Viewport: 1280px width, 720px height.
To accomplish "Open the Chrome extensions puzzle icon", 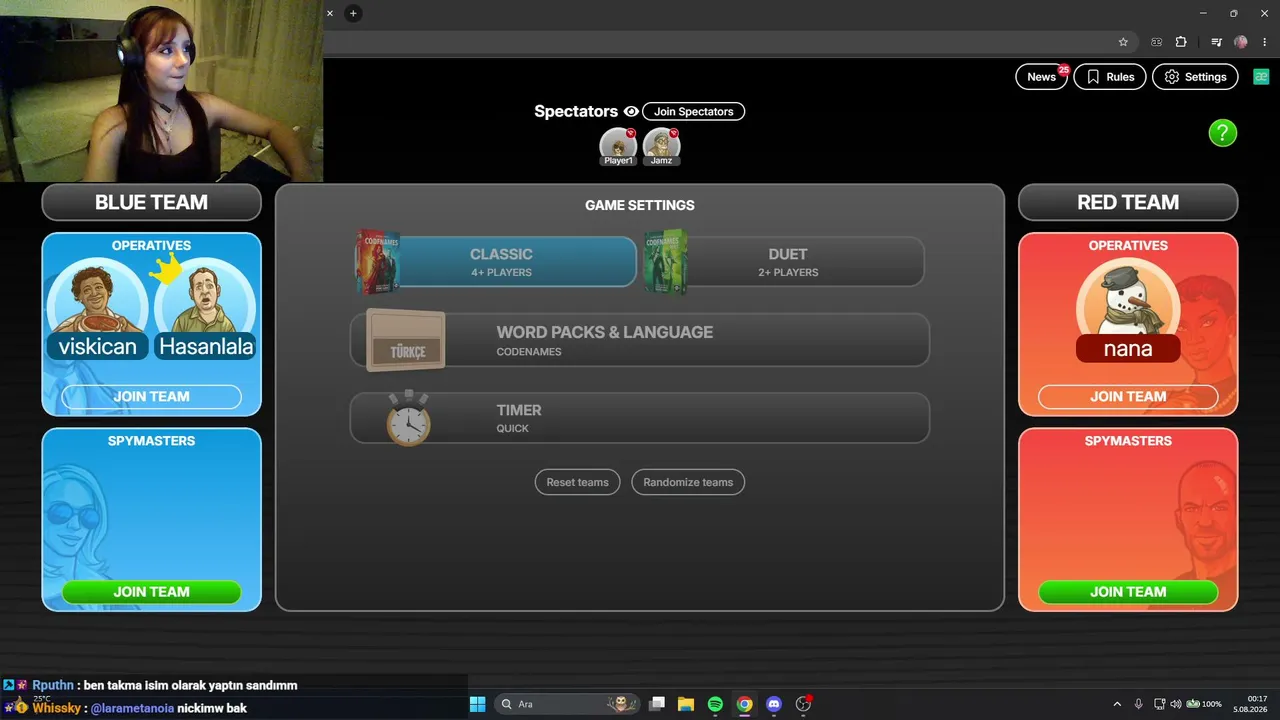I will [1181, 42].
